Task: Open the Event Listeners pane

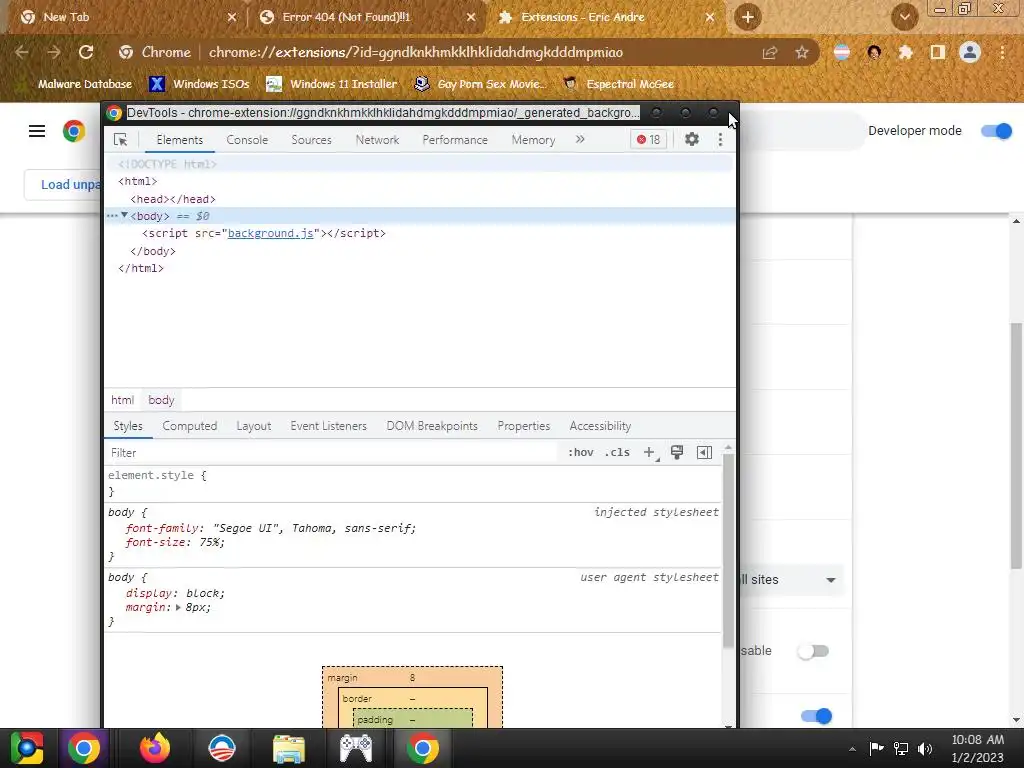Action: click(328, 426)
